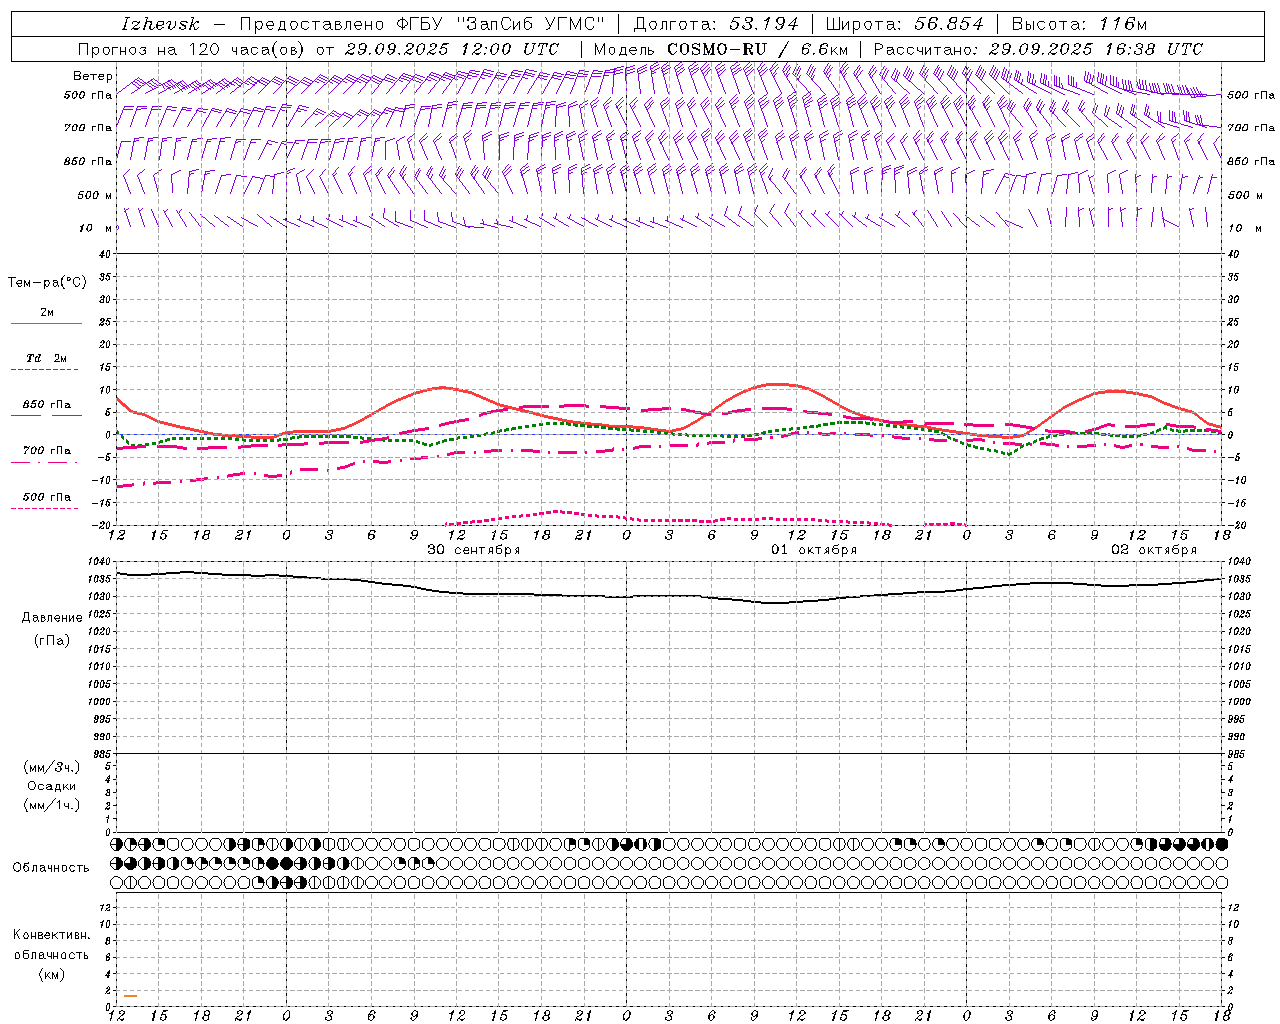Click the '2м' temperature legend entry
The image size is (1280, 1024).
pos(47,312)
